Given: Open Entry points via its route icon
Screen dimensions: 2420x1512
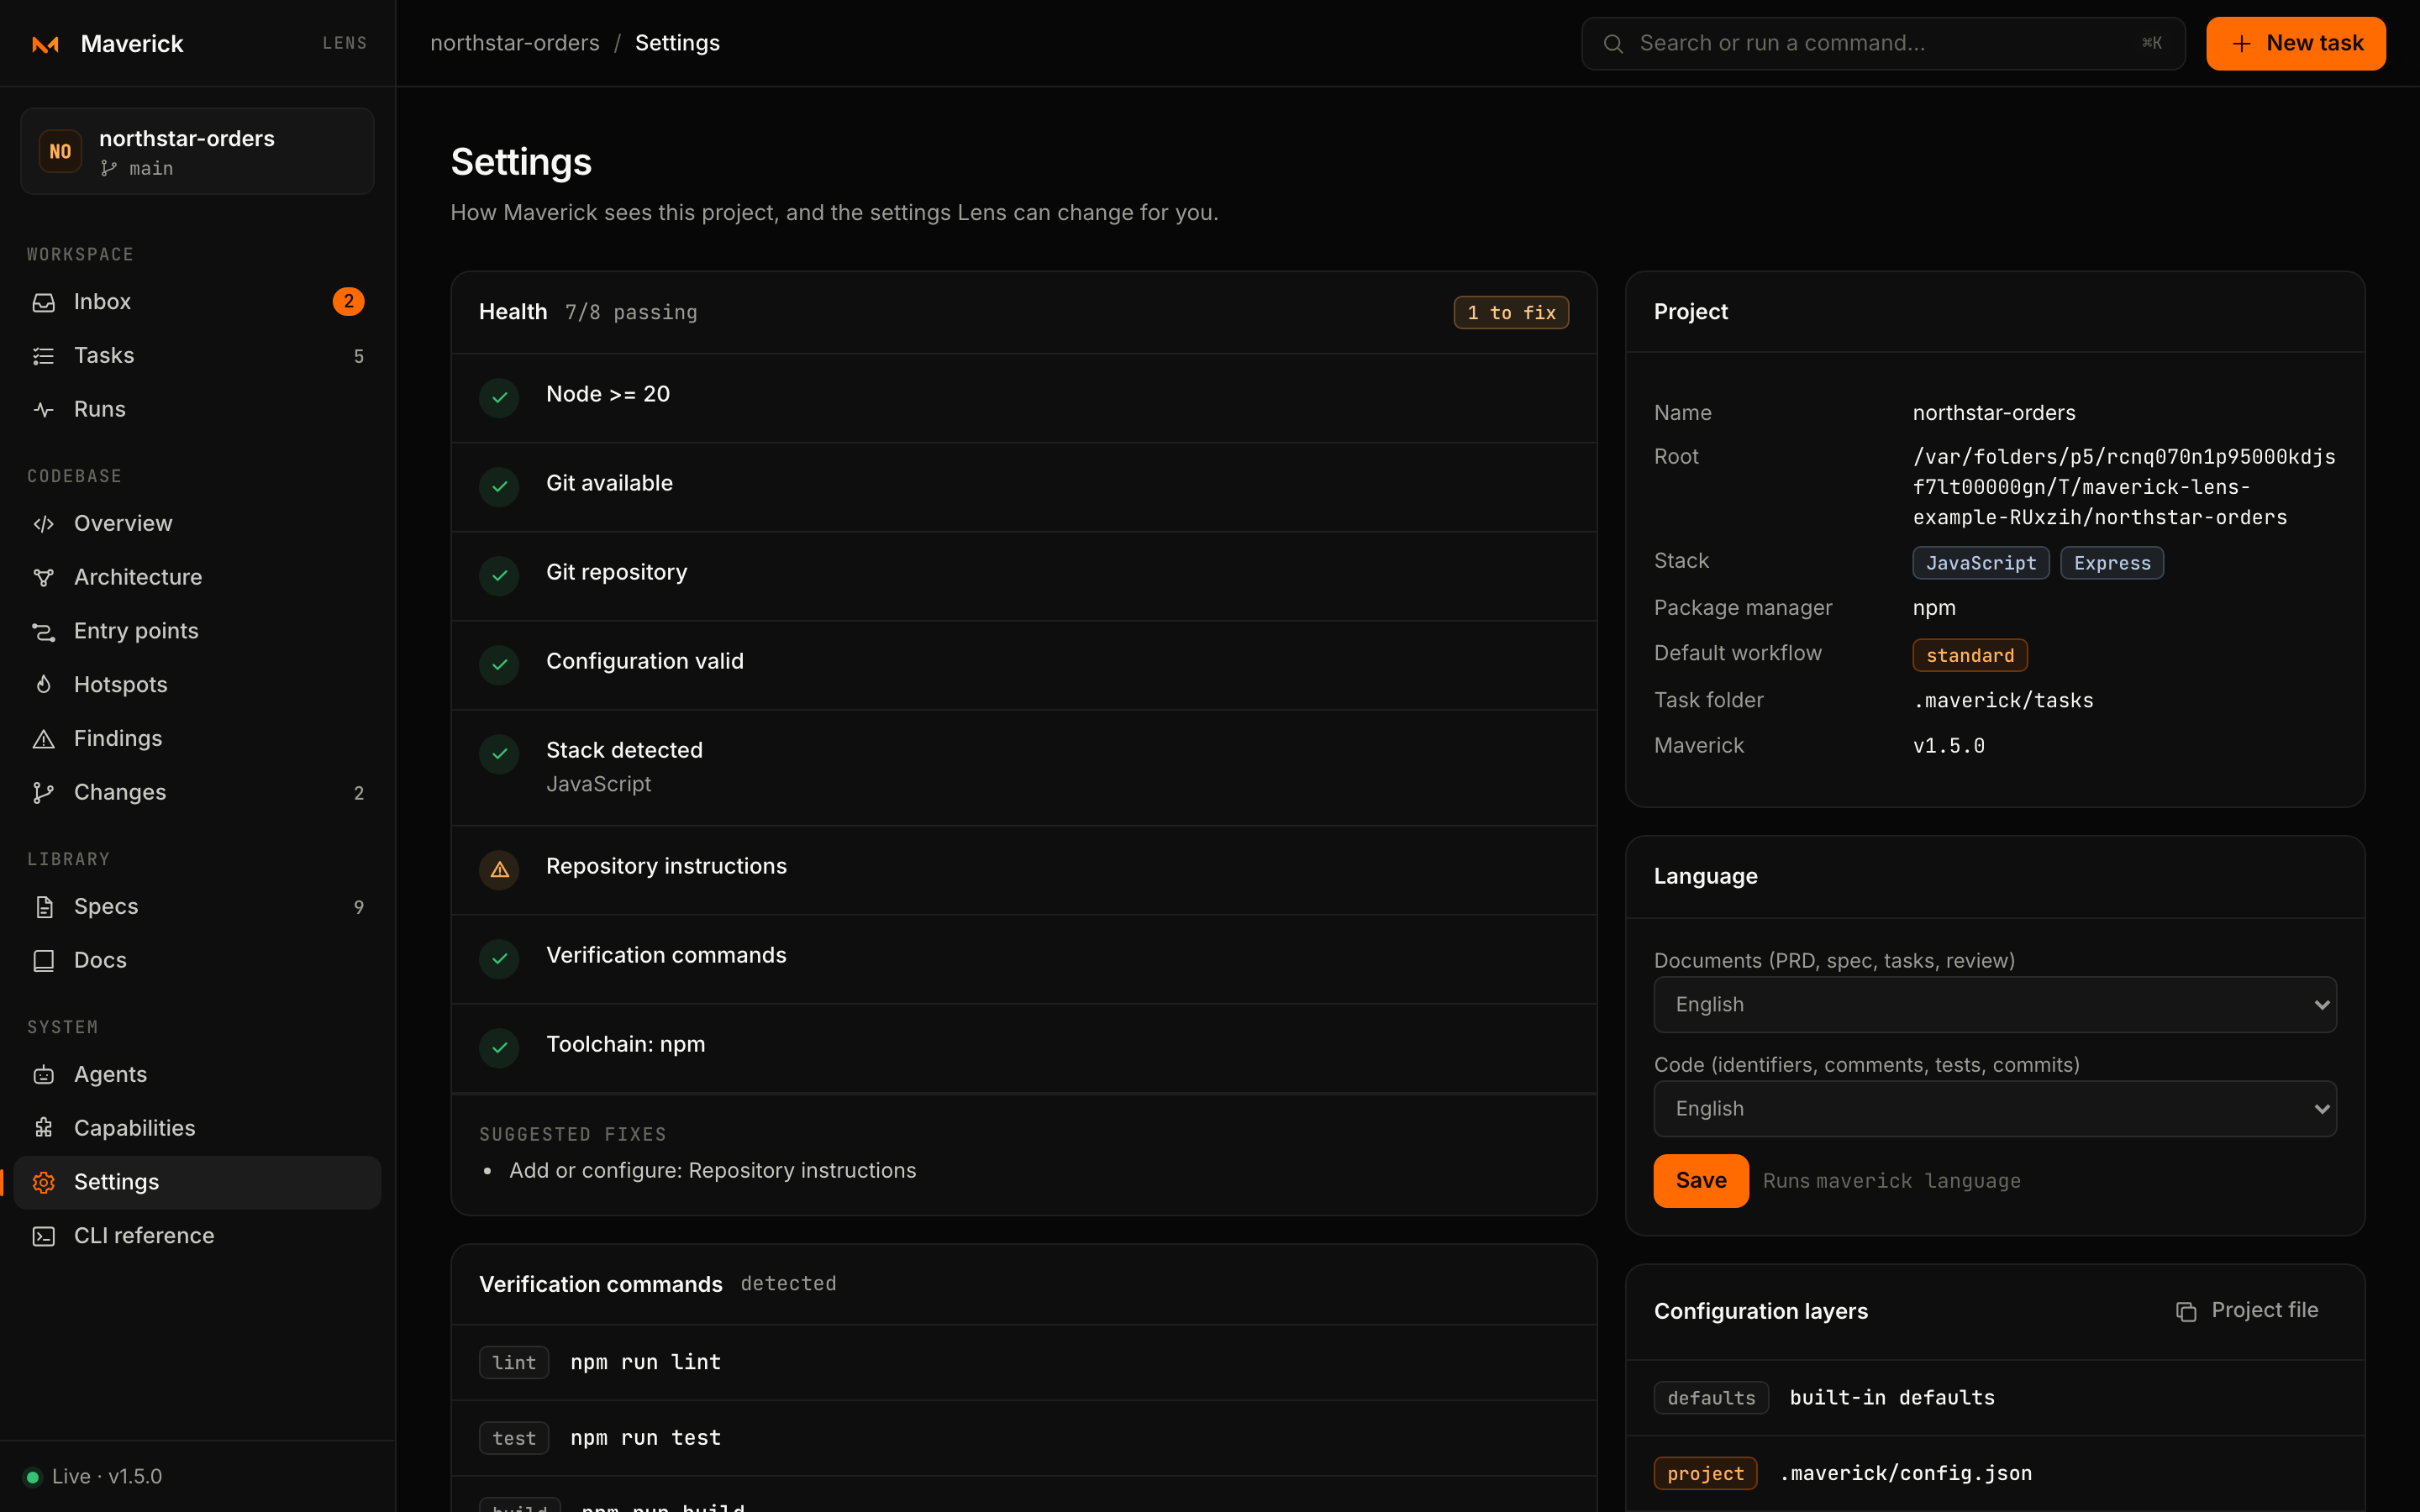Looking at the screenshot, I should (44, 631).
